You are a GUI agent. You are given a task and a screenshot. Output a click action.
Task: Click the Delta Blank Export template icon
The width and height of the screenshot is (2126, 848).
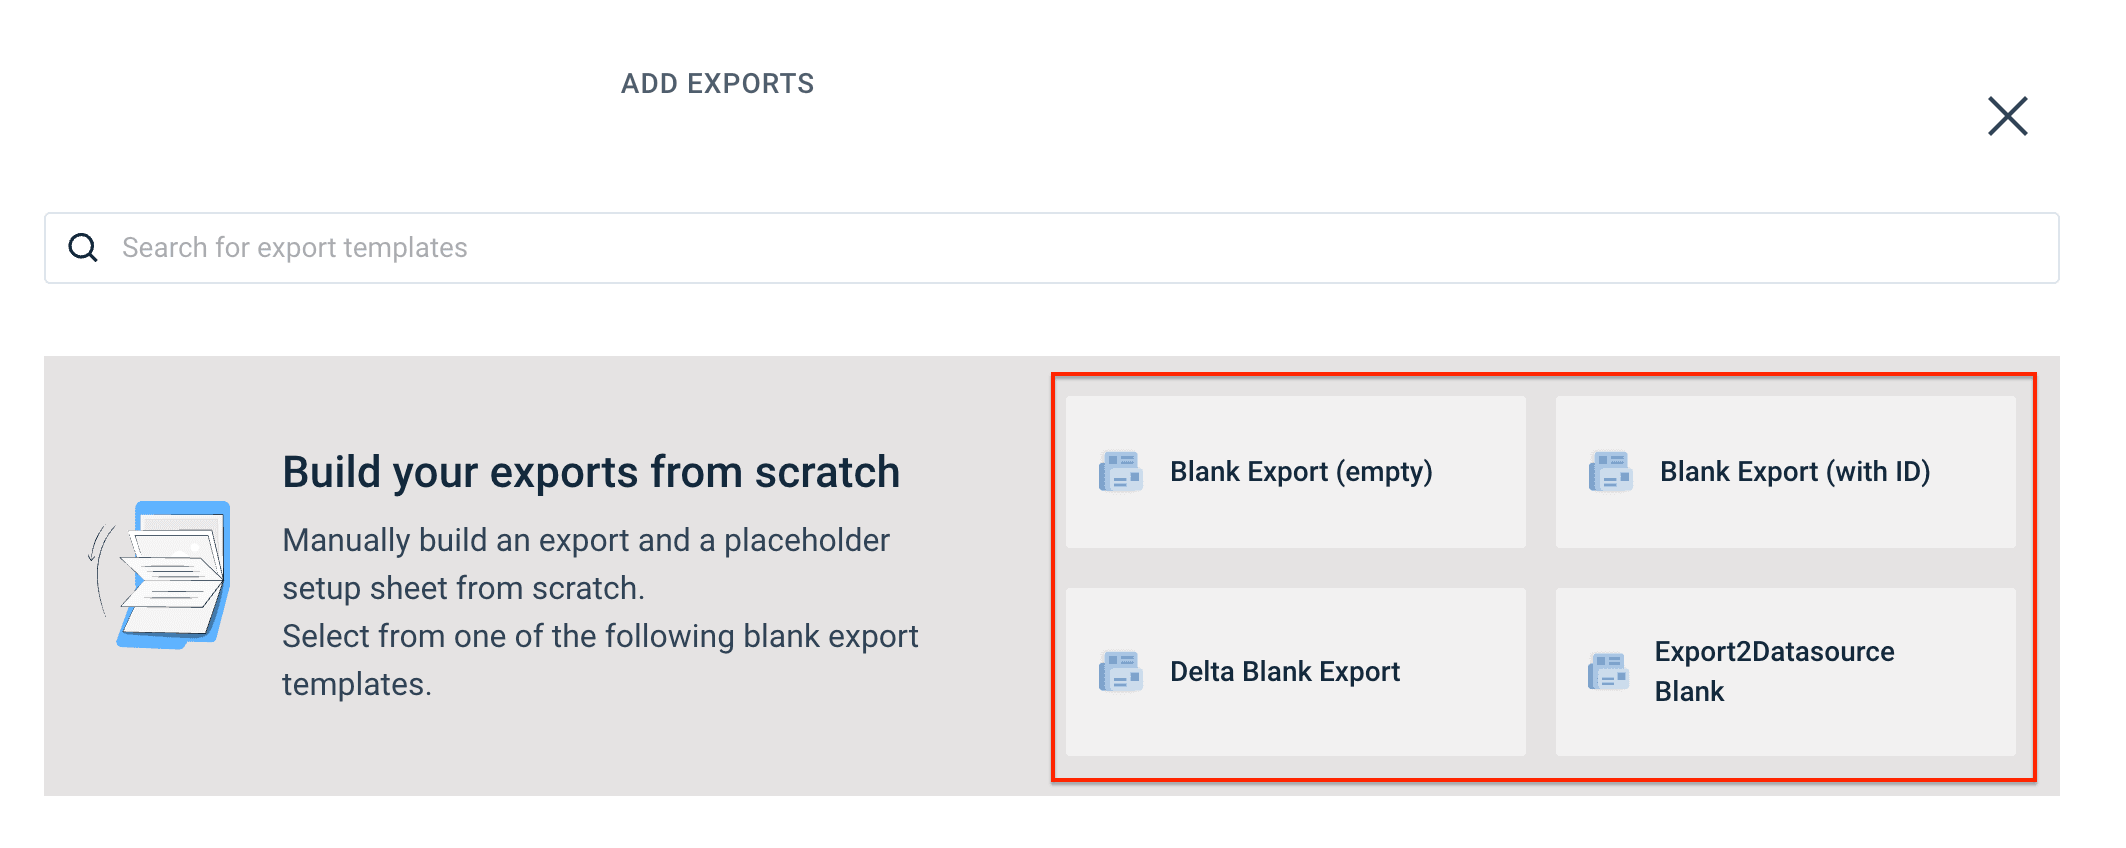click(1120, 672)
